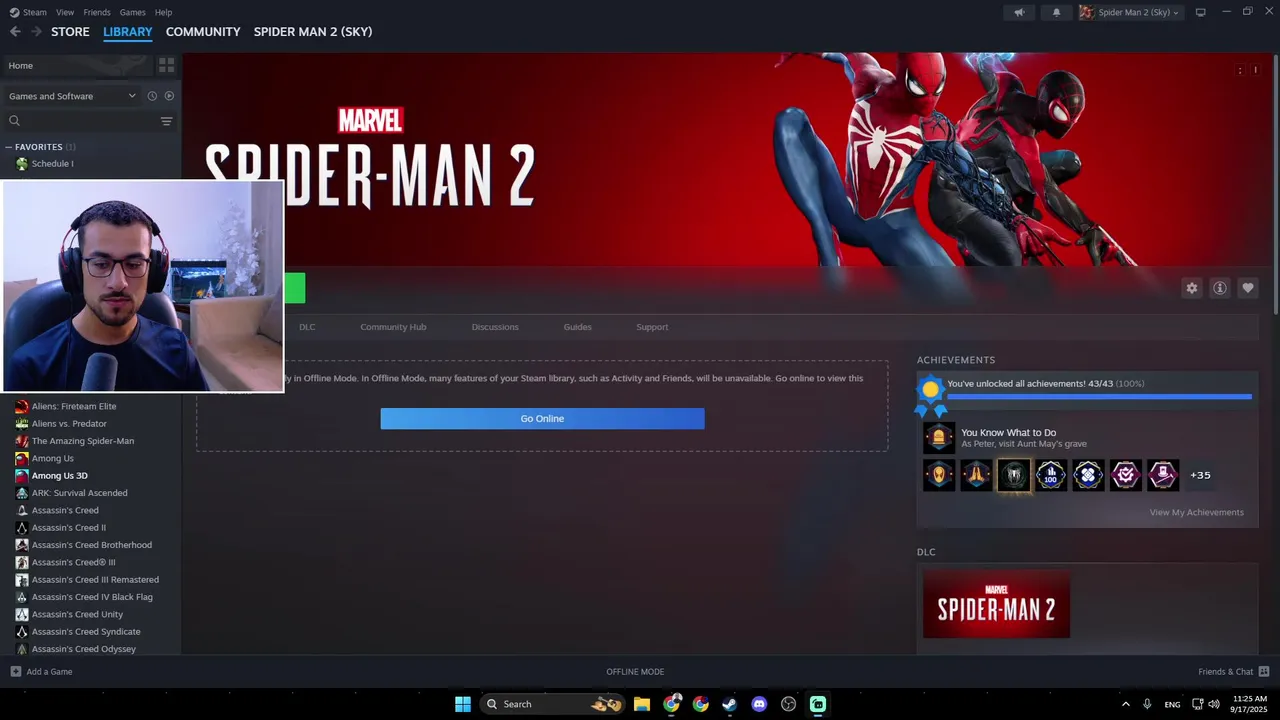Image resolution: width=1280 pixels, height=720 pixels.
Task: Add Spider-Man 2 to favorites heart
Action: [1247, 288]
